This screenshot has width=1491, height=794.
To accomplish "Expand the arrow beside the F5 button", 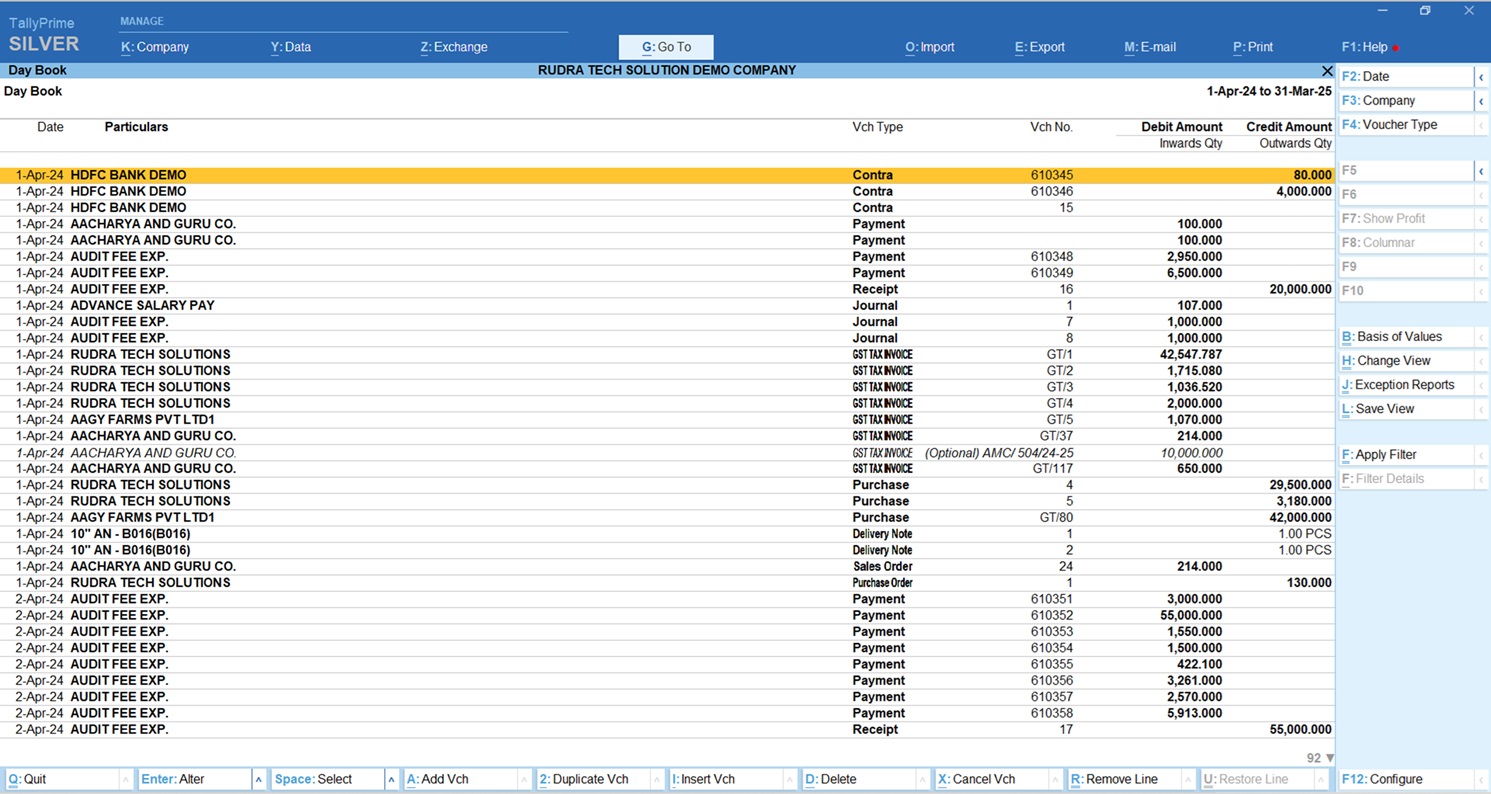I will click(1481, 171).
